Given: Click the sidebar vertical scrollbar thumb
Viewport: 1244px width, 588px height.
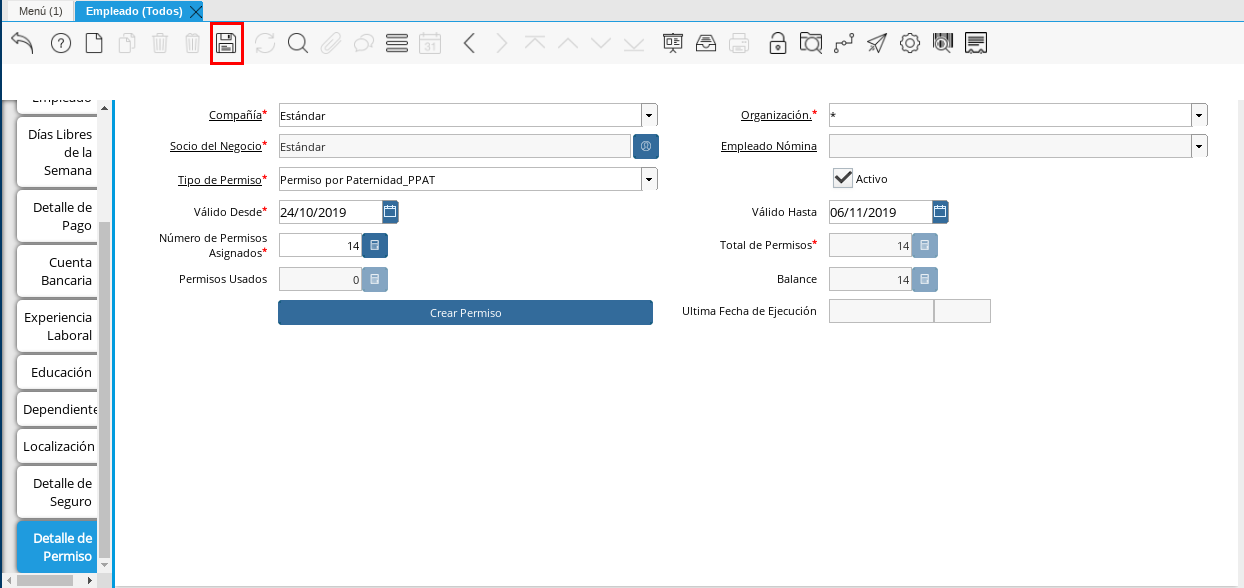Looking at the screenshot, I should pyautogui.click(x=105, y=390).
